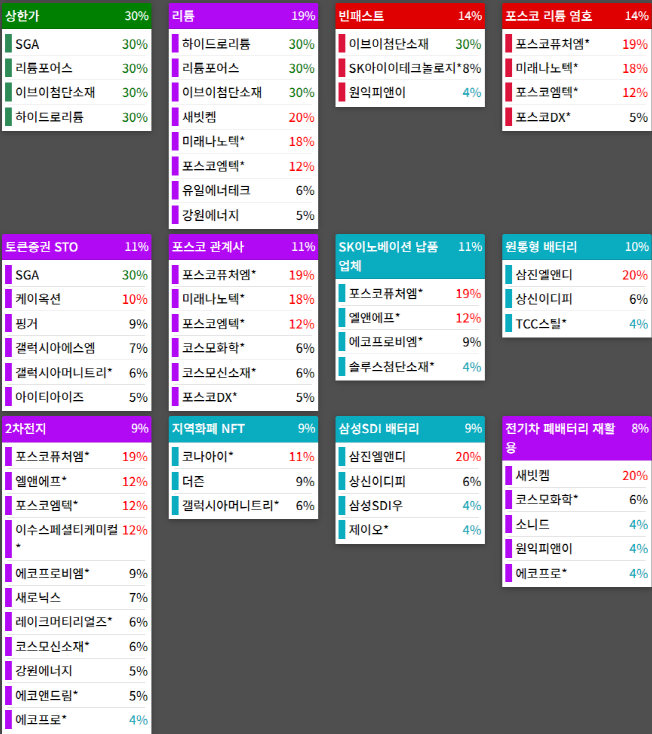Select 포스코DX* in 포스코 리튬 염호 card
This screenshot has width=652, height=734.
pos(577,117)
